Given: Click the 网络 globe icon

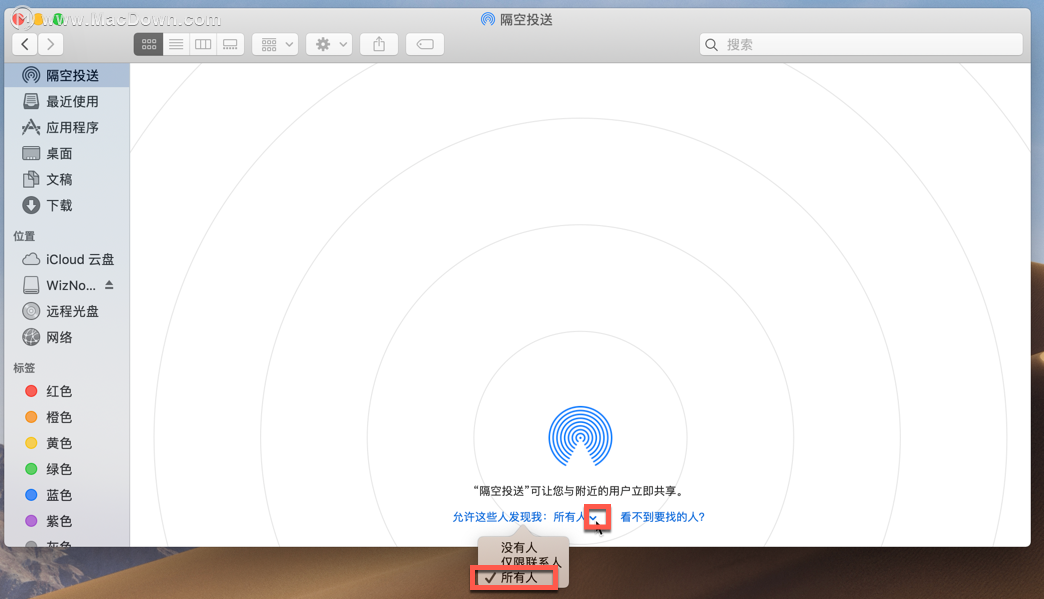Looking at the screenshot, I should coord(31,337).
